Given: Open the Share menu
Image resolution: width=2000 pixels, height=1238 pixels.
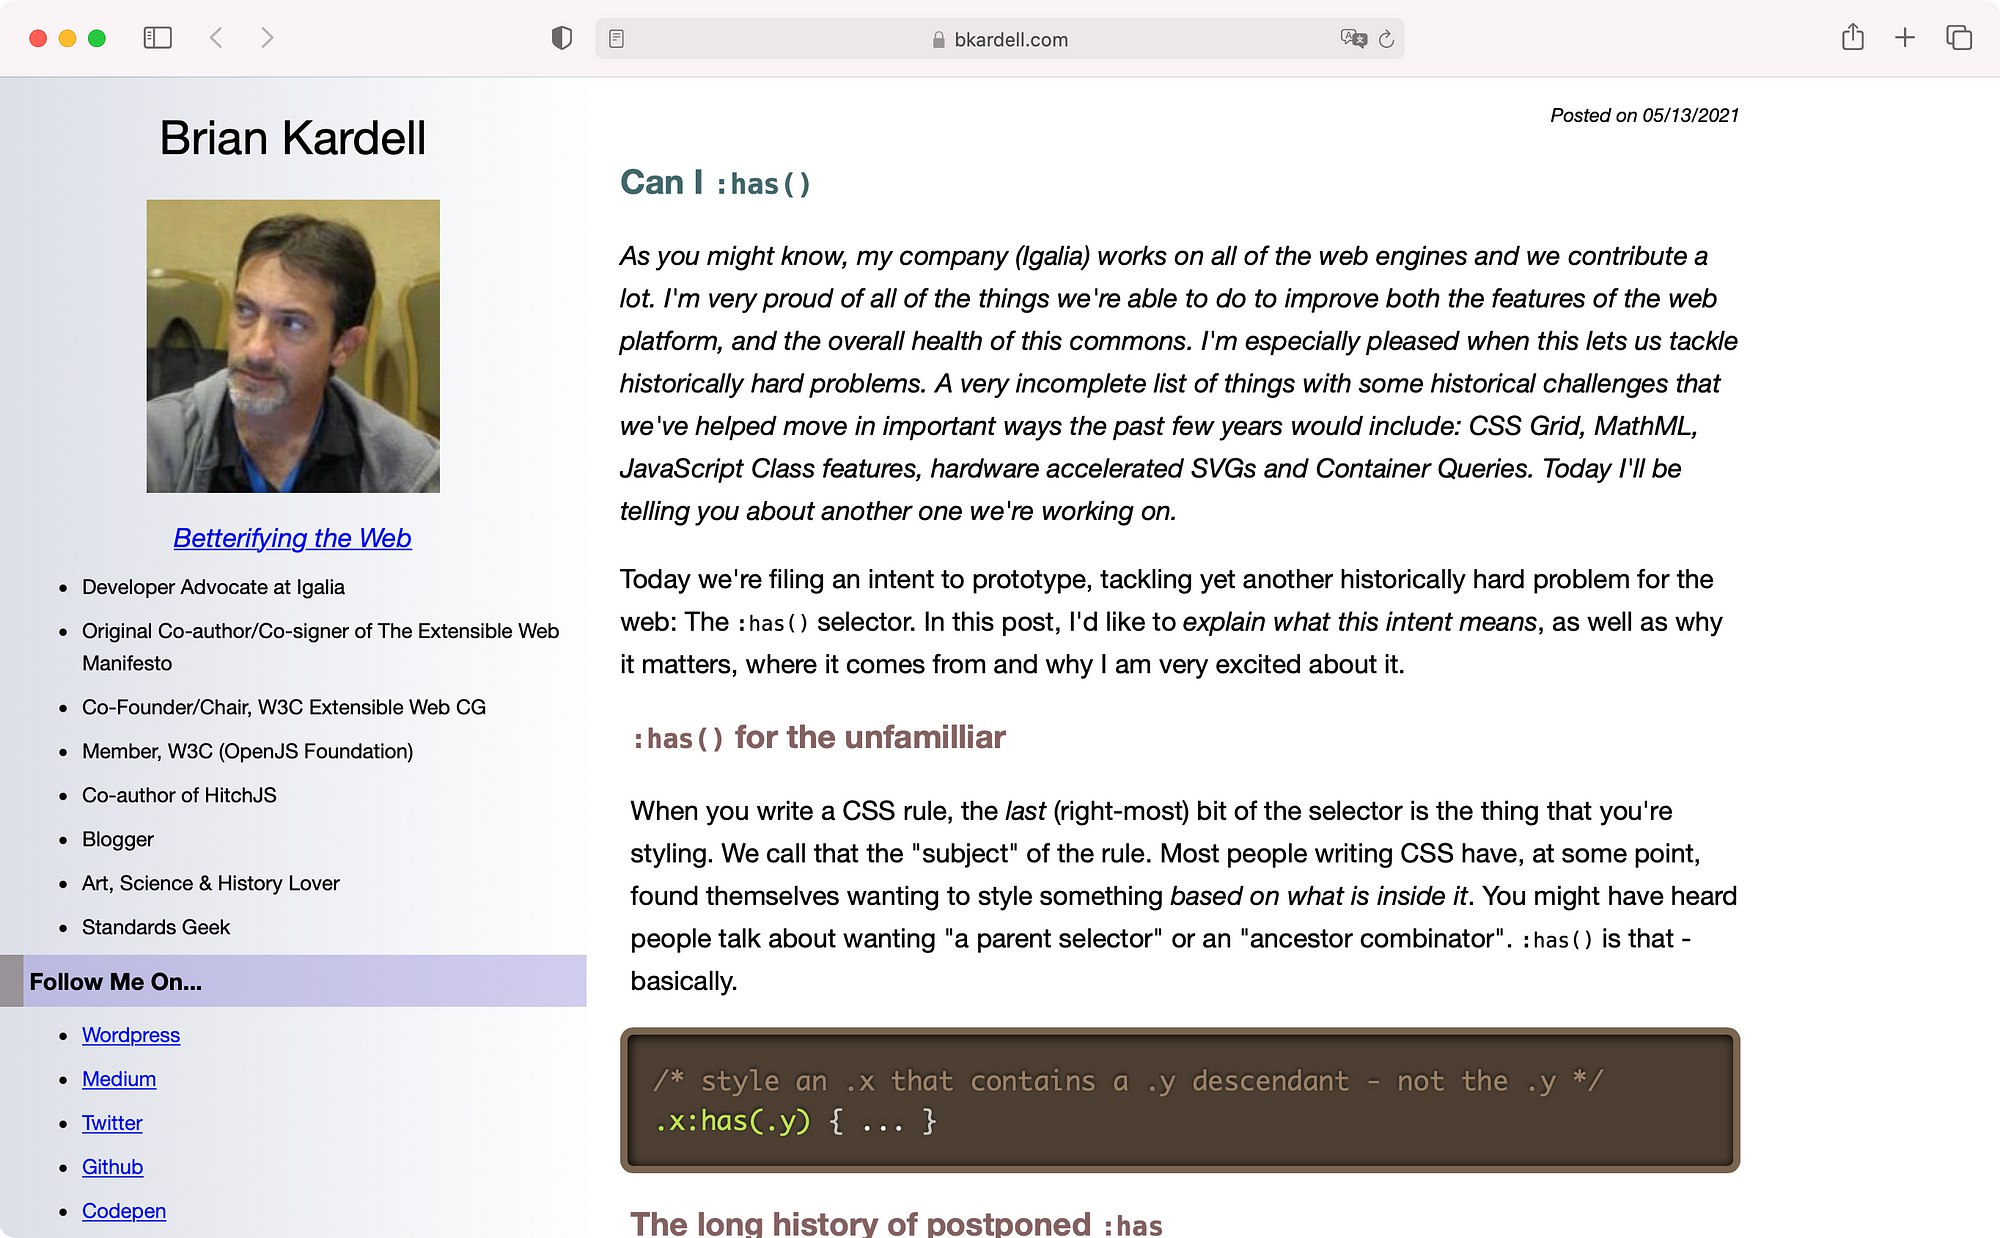Looking at the screenshot, I should pyautogui.click(x=1852, y=38).
